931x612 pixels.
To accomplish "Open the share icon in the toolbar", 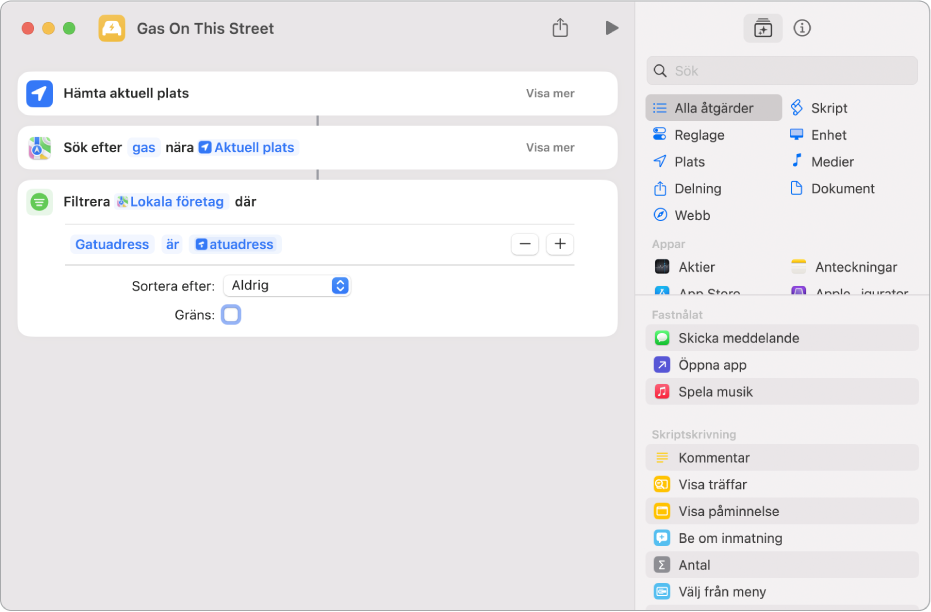I will (560, 28).
